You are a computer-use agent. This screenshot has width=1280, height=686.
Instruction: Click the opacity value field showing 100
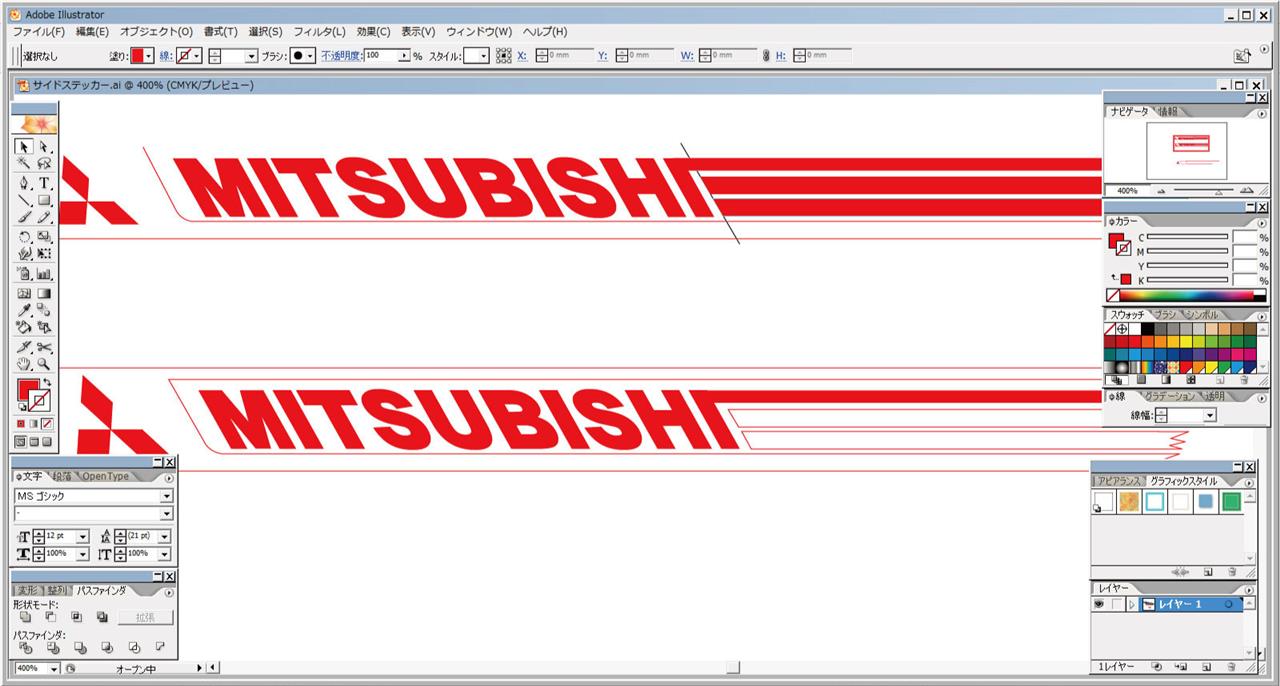[x=381, y=56]
